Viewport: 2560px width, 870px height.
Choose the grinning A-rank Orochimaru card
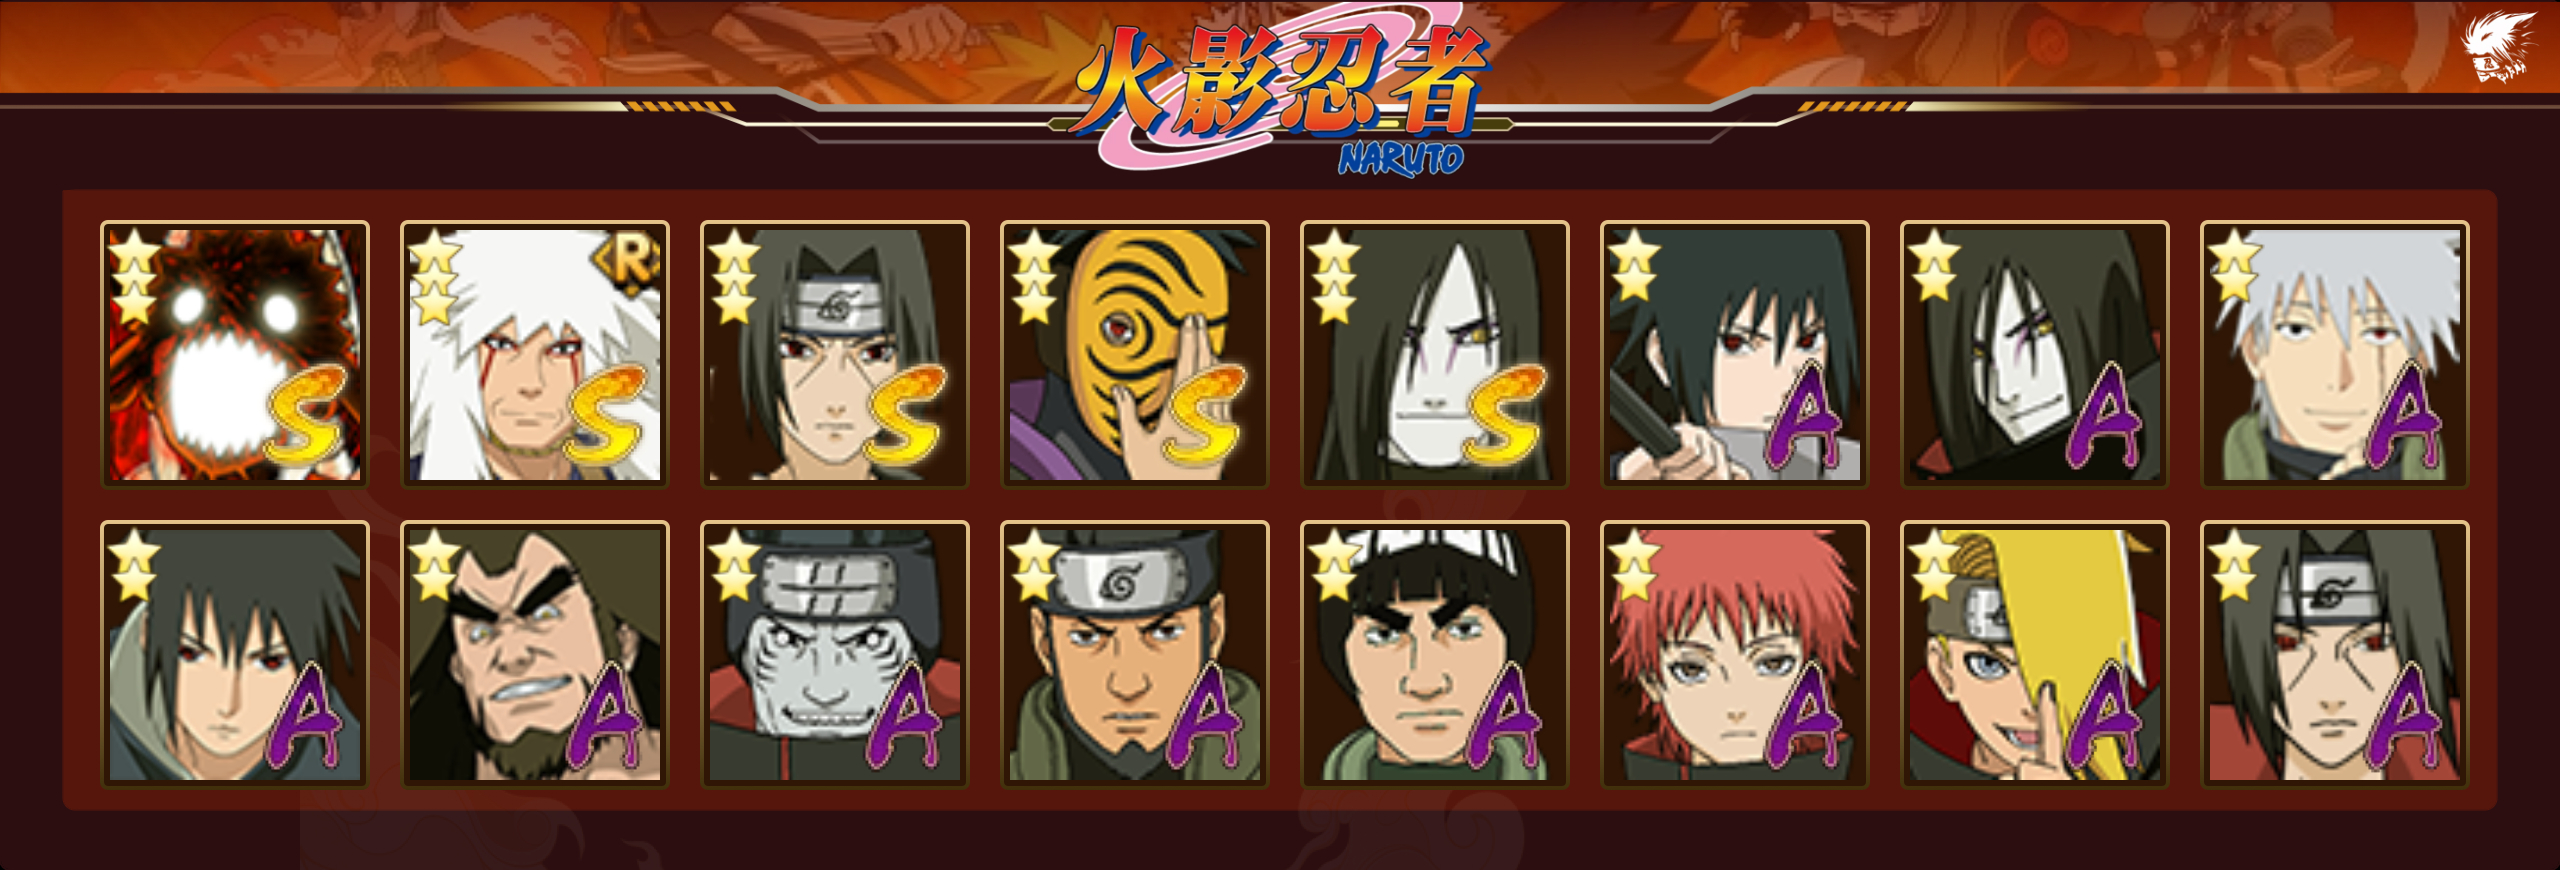point(2035,354)
